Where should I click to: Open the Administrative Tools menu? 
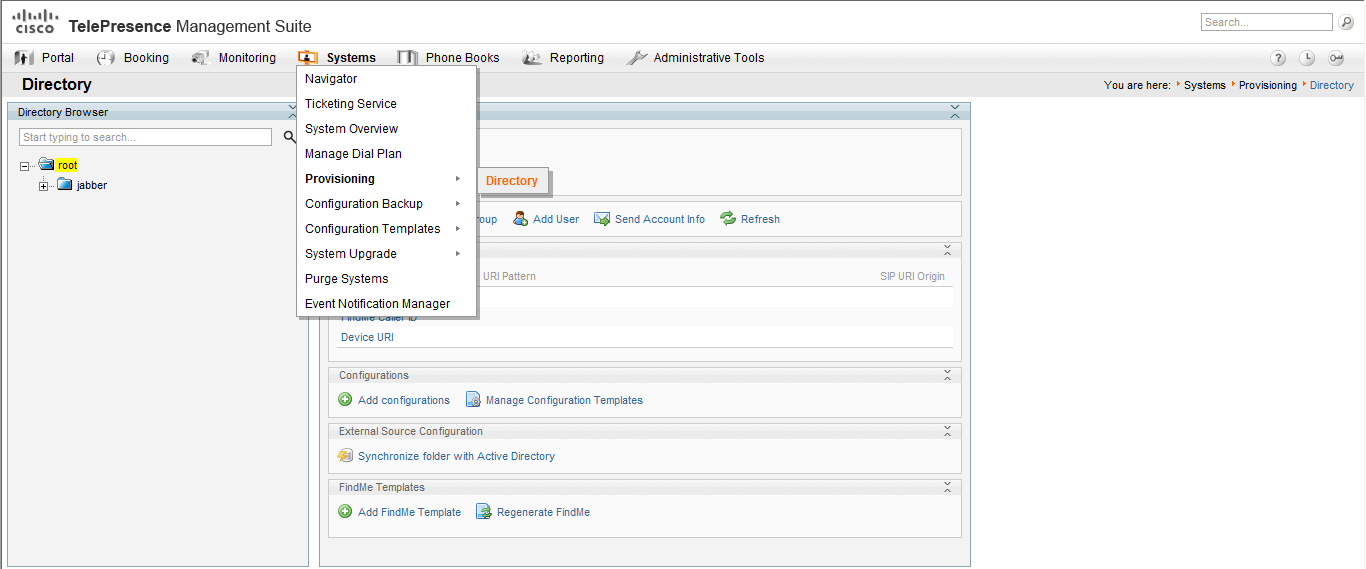click(709, 58)
